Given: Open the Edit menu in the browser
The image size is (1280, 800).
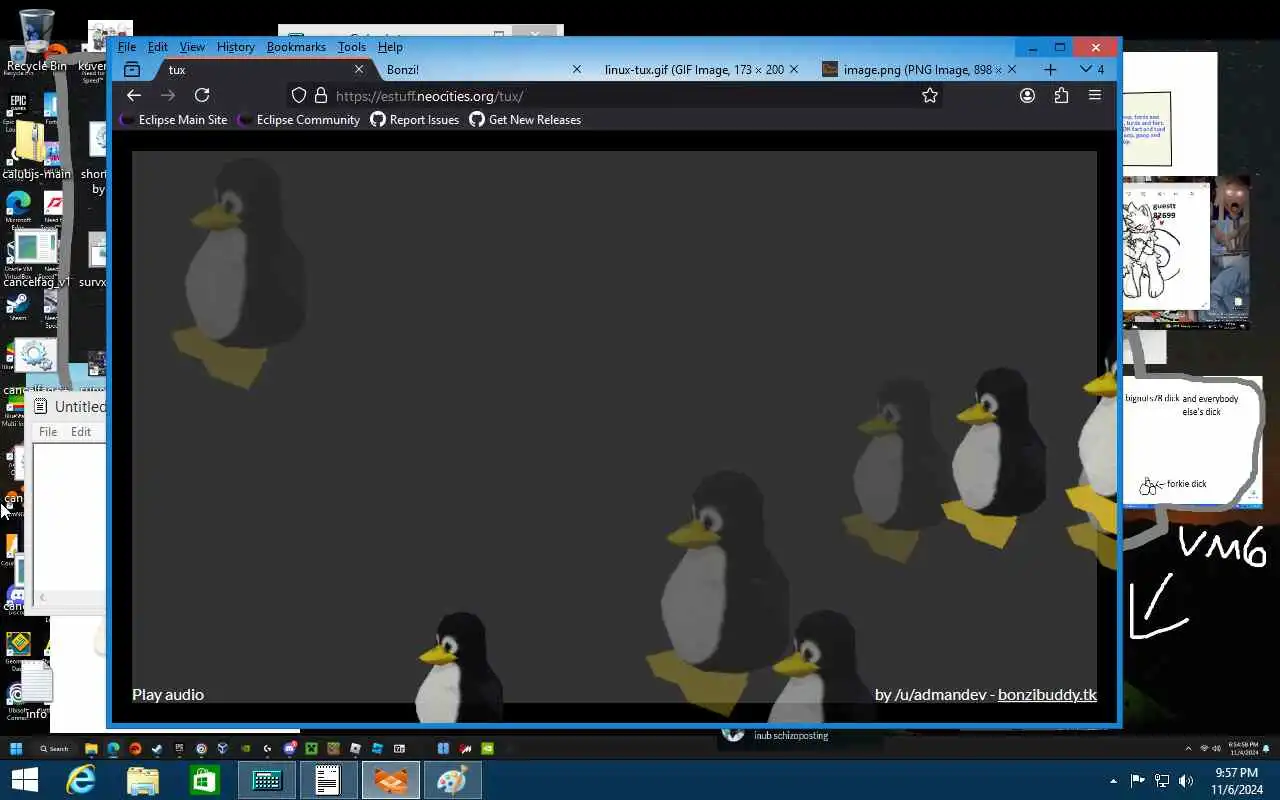Looking at the screenshot, I should click(x=158, y=47).
